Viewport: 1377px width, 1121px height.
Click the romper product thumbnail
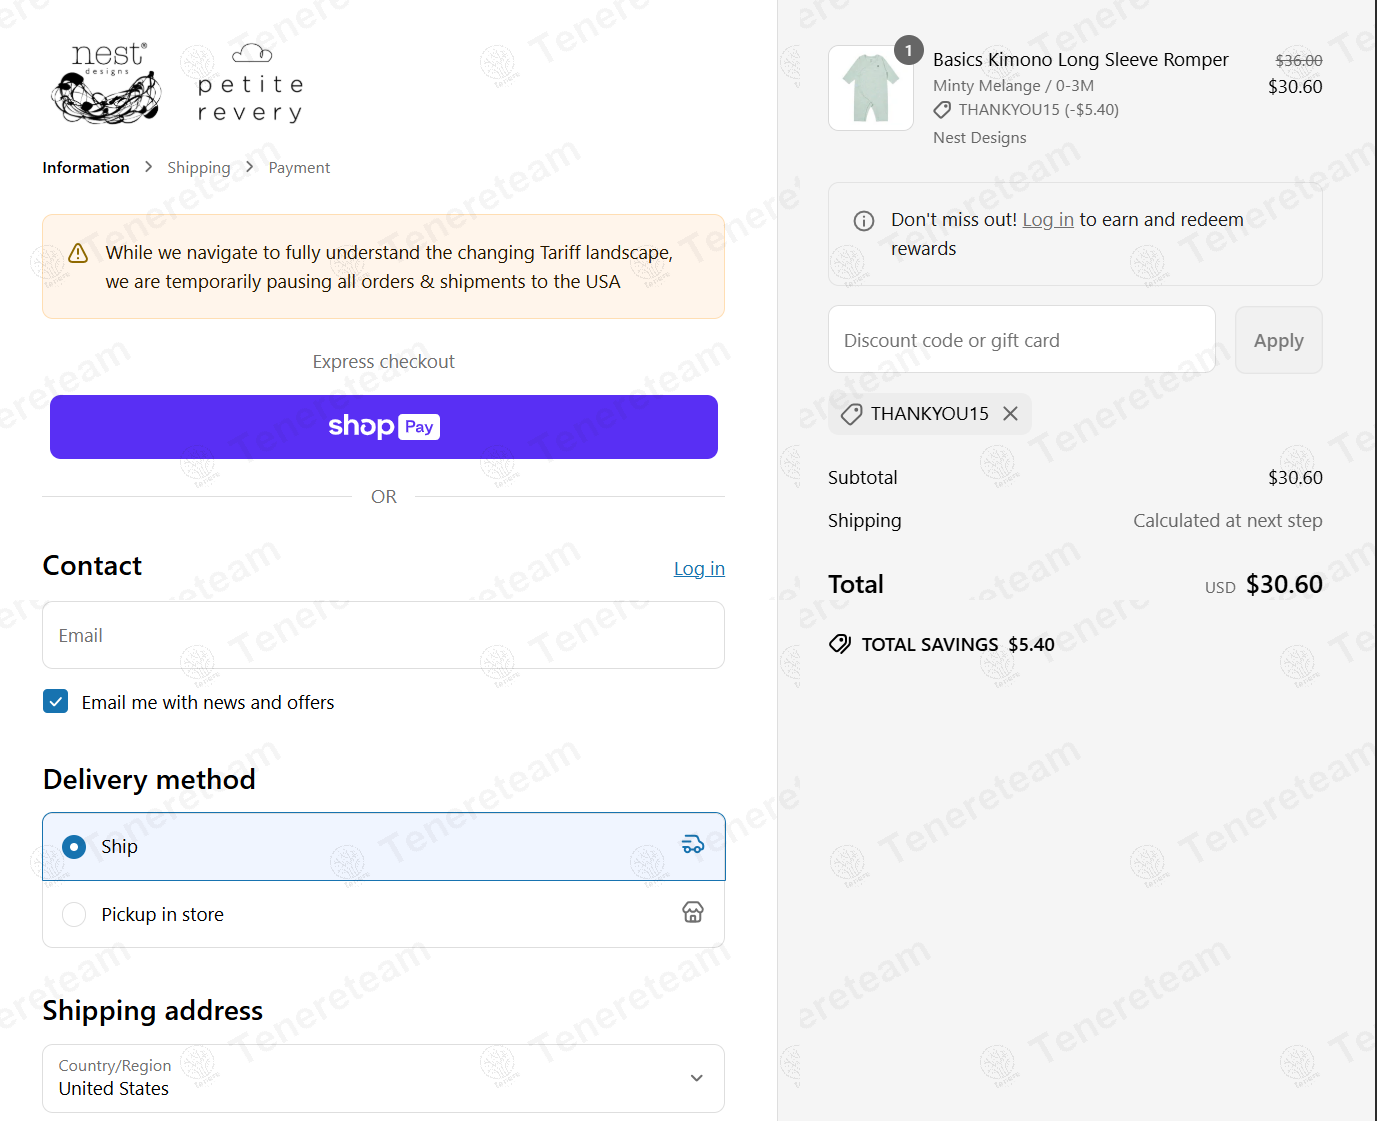point(871,88)
